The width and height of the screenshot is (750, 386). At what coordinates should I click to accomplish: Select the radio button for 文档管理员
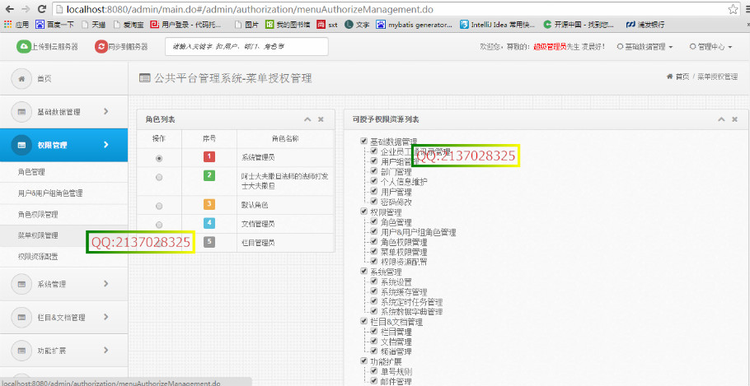click(x=159, y=224)
